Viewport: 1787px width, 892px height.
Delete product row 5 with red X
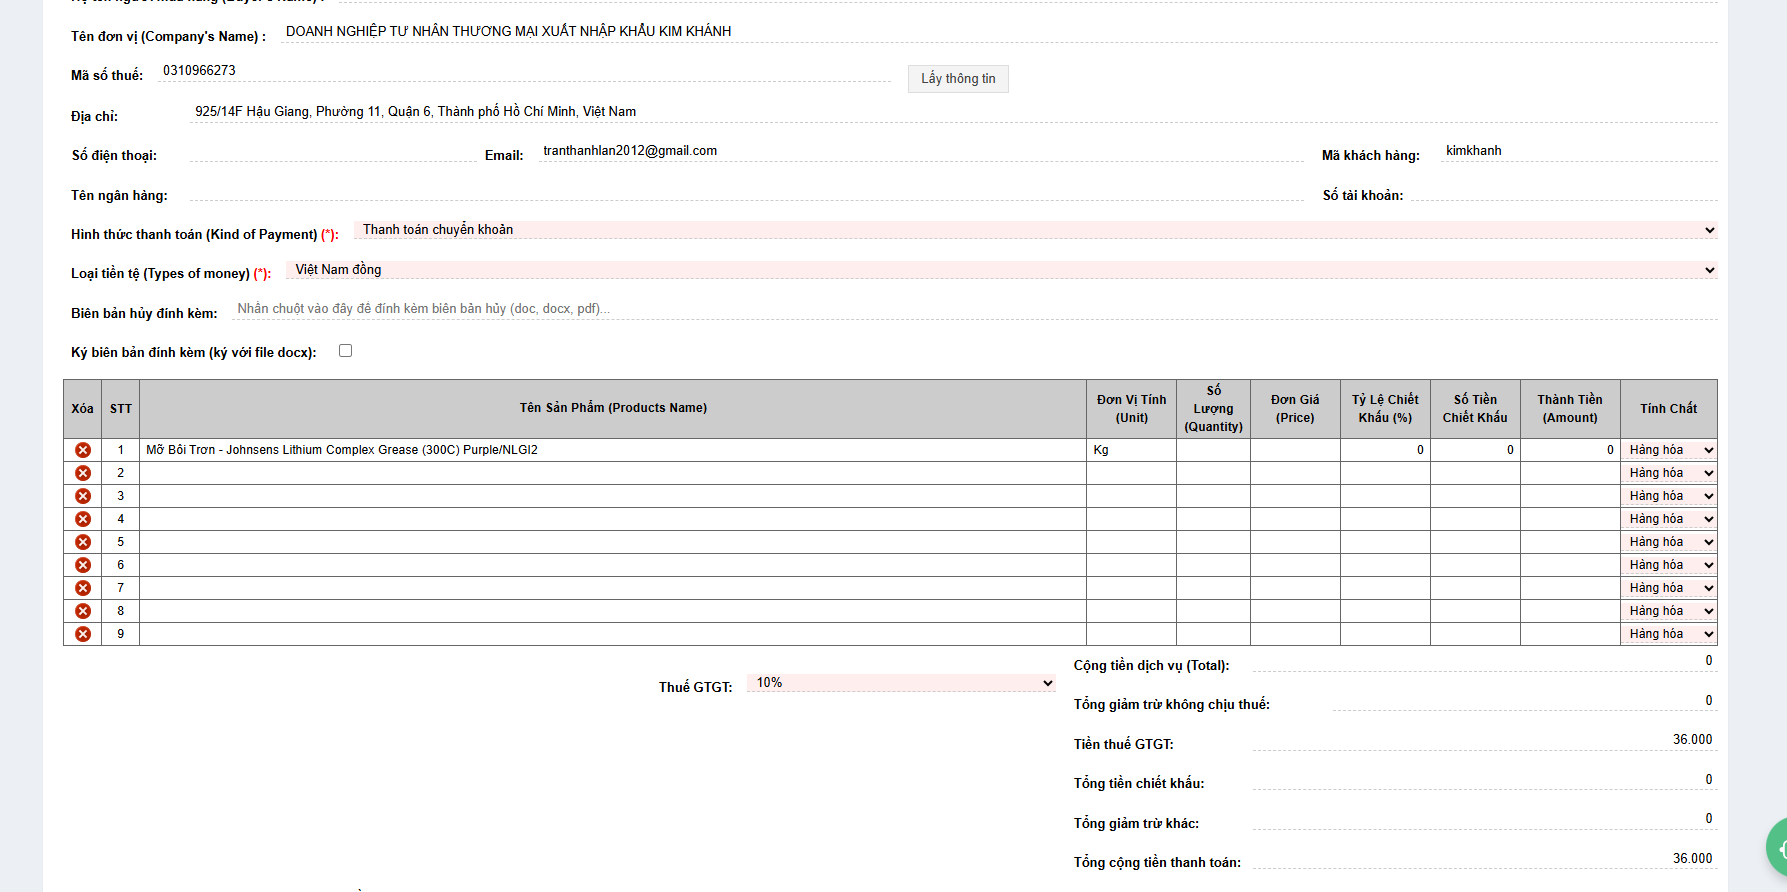tap(83, 542)
